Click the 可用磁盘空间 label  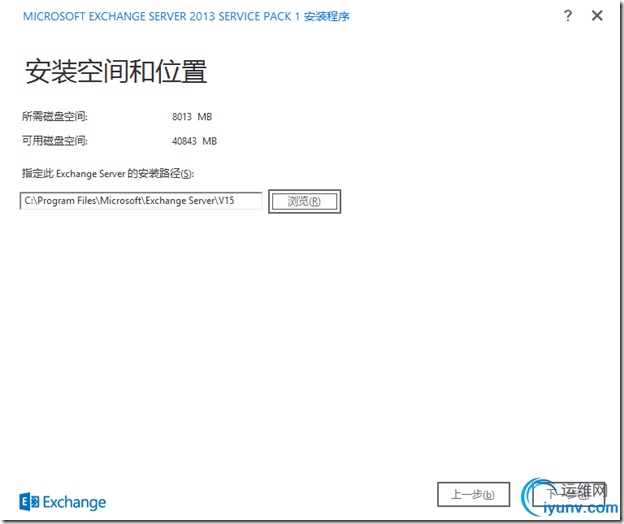coord(55,141)
